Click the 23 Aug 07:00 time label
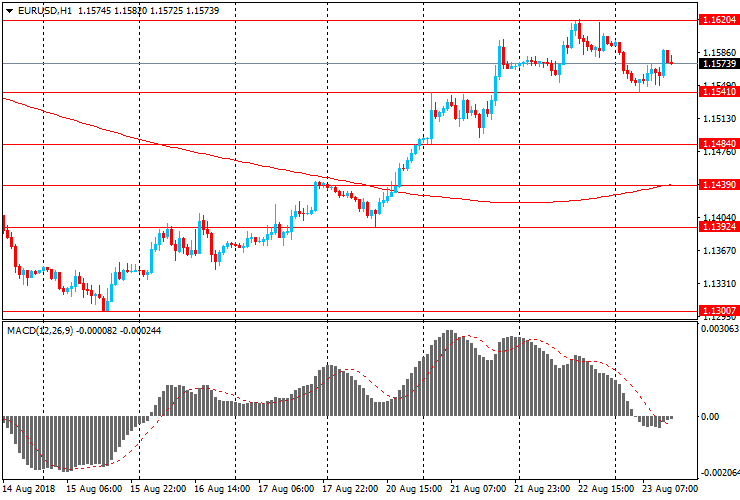 [670, 489]
